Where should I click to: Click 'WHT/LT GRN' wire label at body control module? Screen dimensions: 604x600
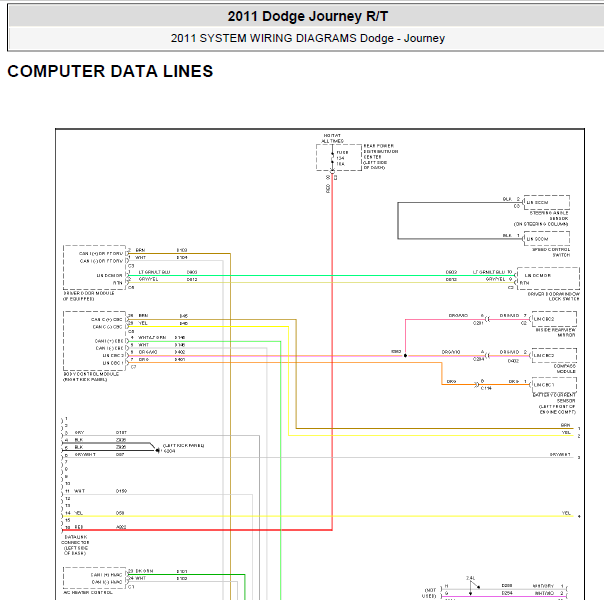152,337
